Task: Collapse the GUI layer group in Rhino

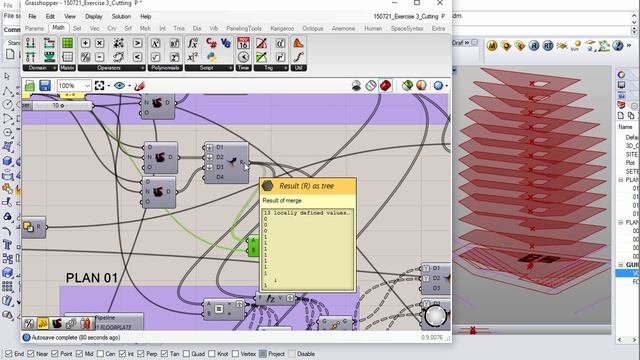Action: [x=621, y=264]
